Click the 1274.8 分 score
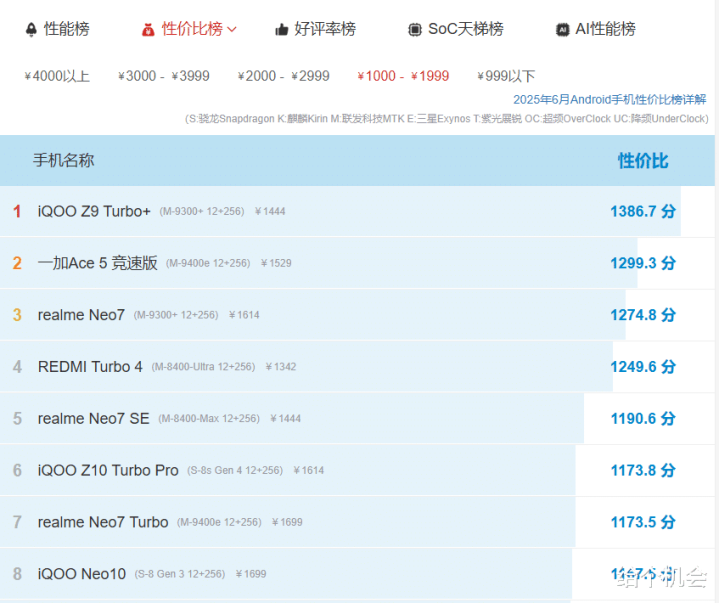719x603 pixels. (643, 315)
